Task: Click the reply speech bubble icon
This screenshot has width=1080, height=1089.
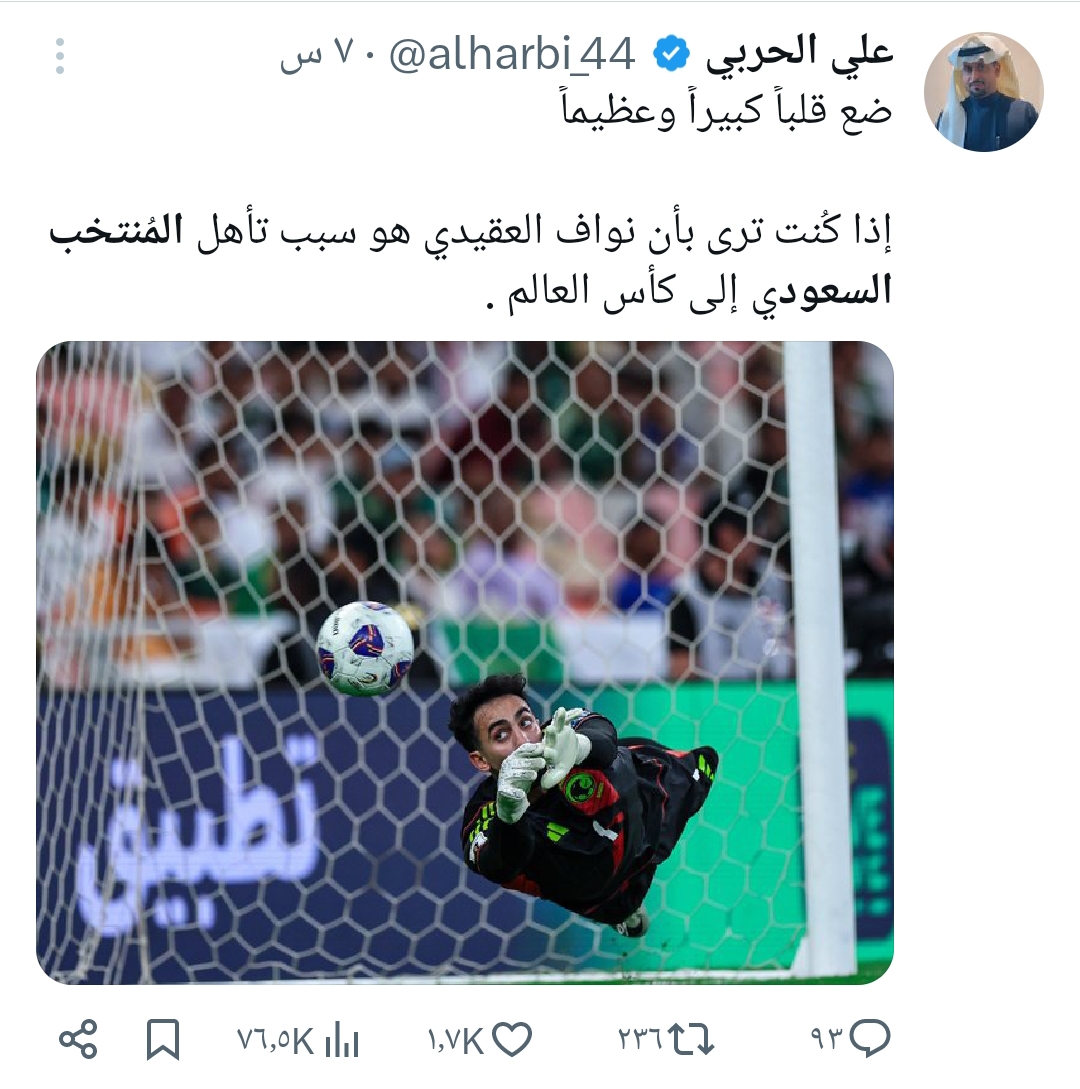Action: pyautogui.click(x=870, y=1038)
